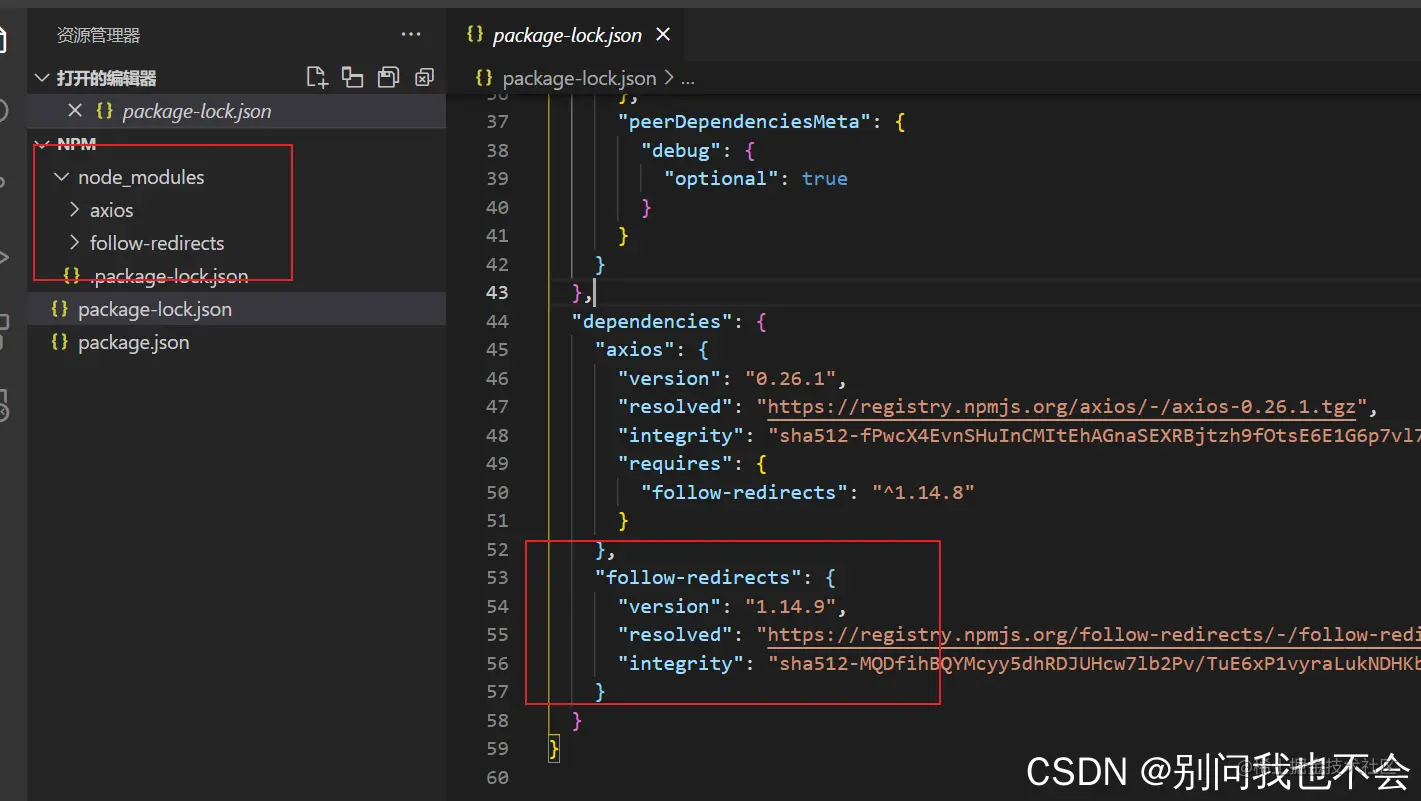Open the Explorer panel more actions (…) menu

[x=411, y=35]
